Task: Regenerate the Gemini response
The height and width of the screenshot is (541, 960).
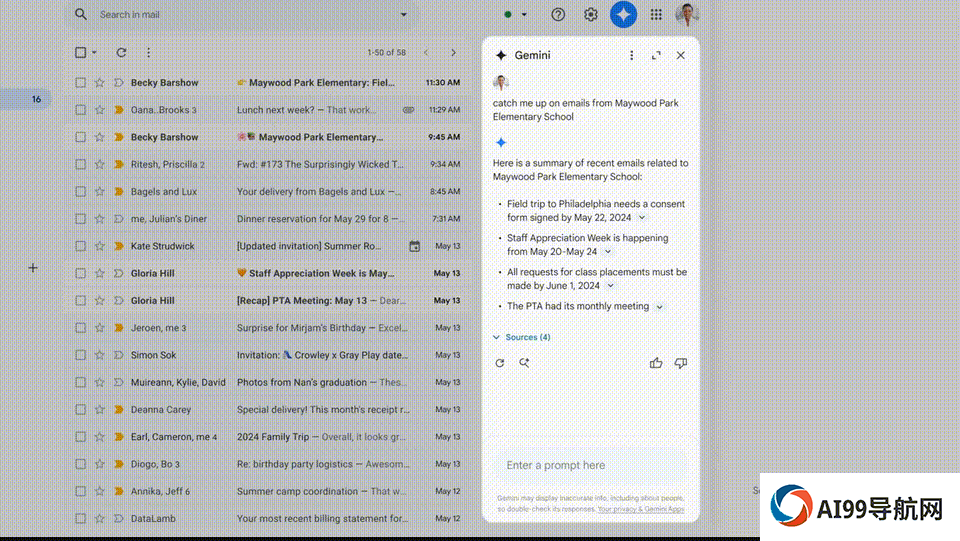Action: click(x=500, y=363)
